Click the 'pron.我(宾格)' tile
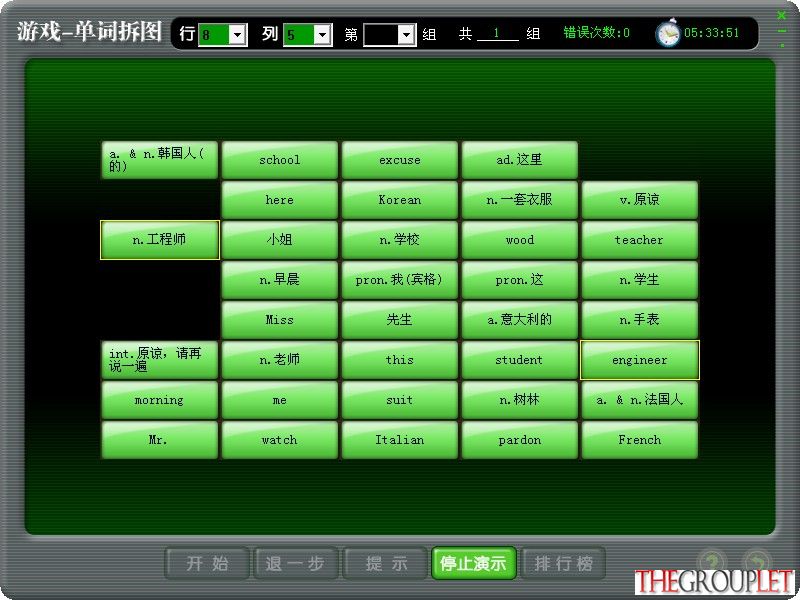Image resolution: width=800 pixels, height=600 pixels. 399,280
